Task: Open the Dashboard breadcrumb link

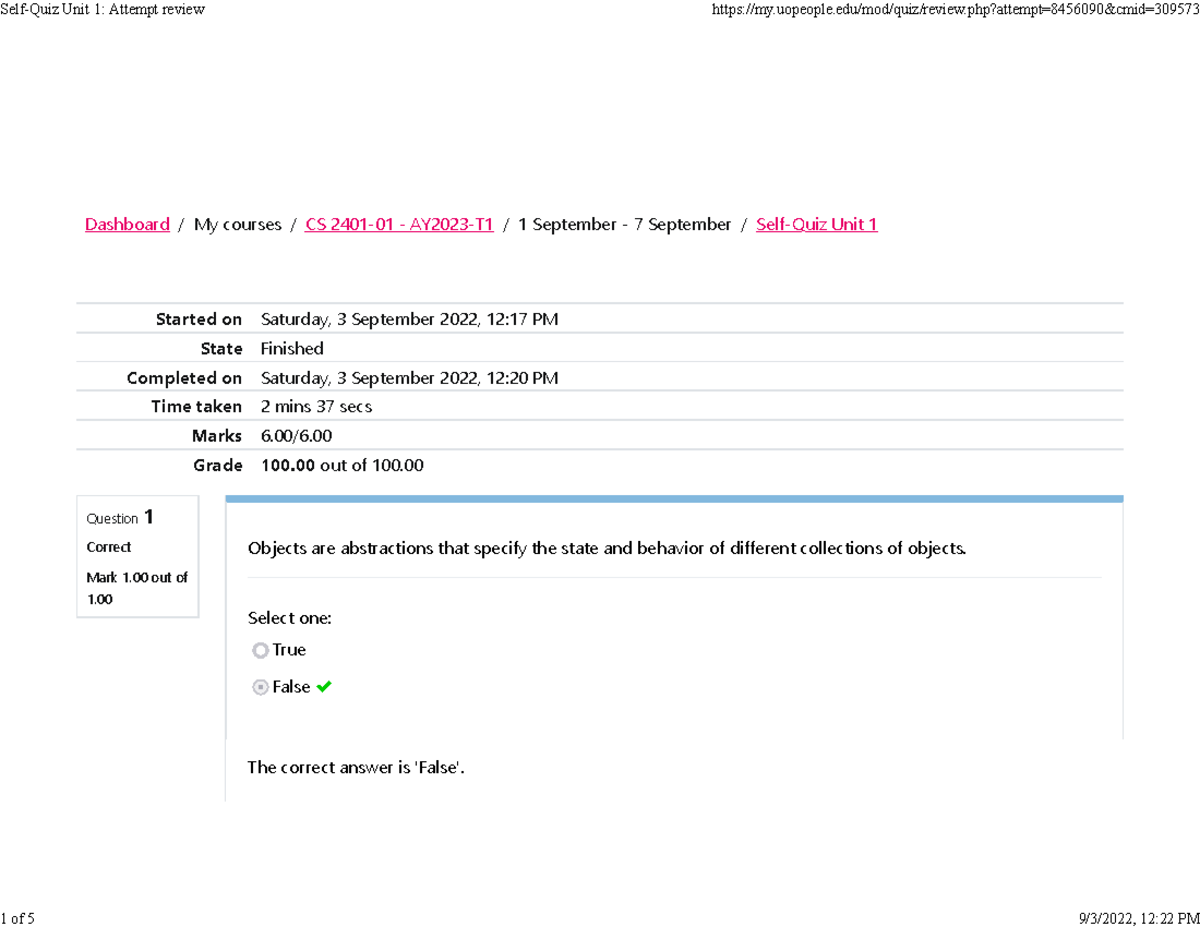Action: pos(127,224)
